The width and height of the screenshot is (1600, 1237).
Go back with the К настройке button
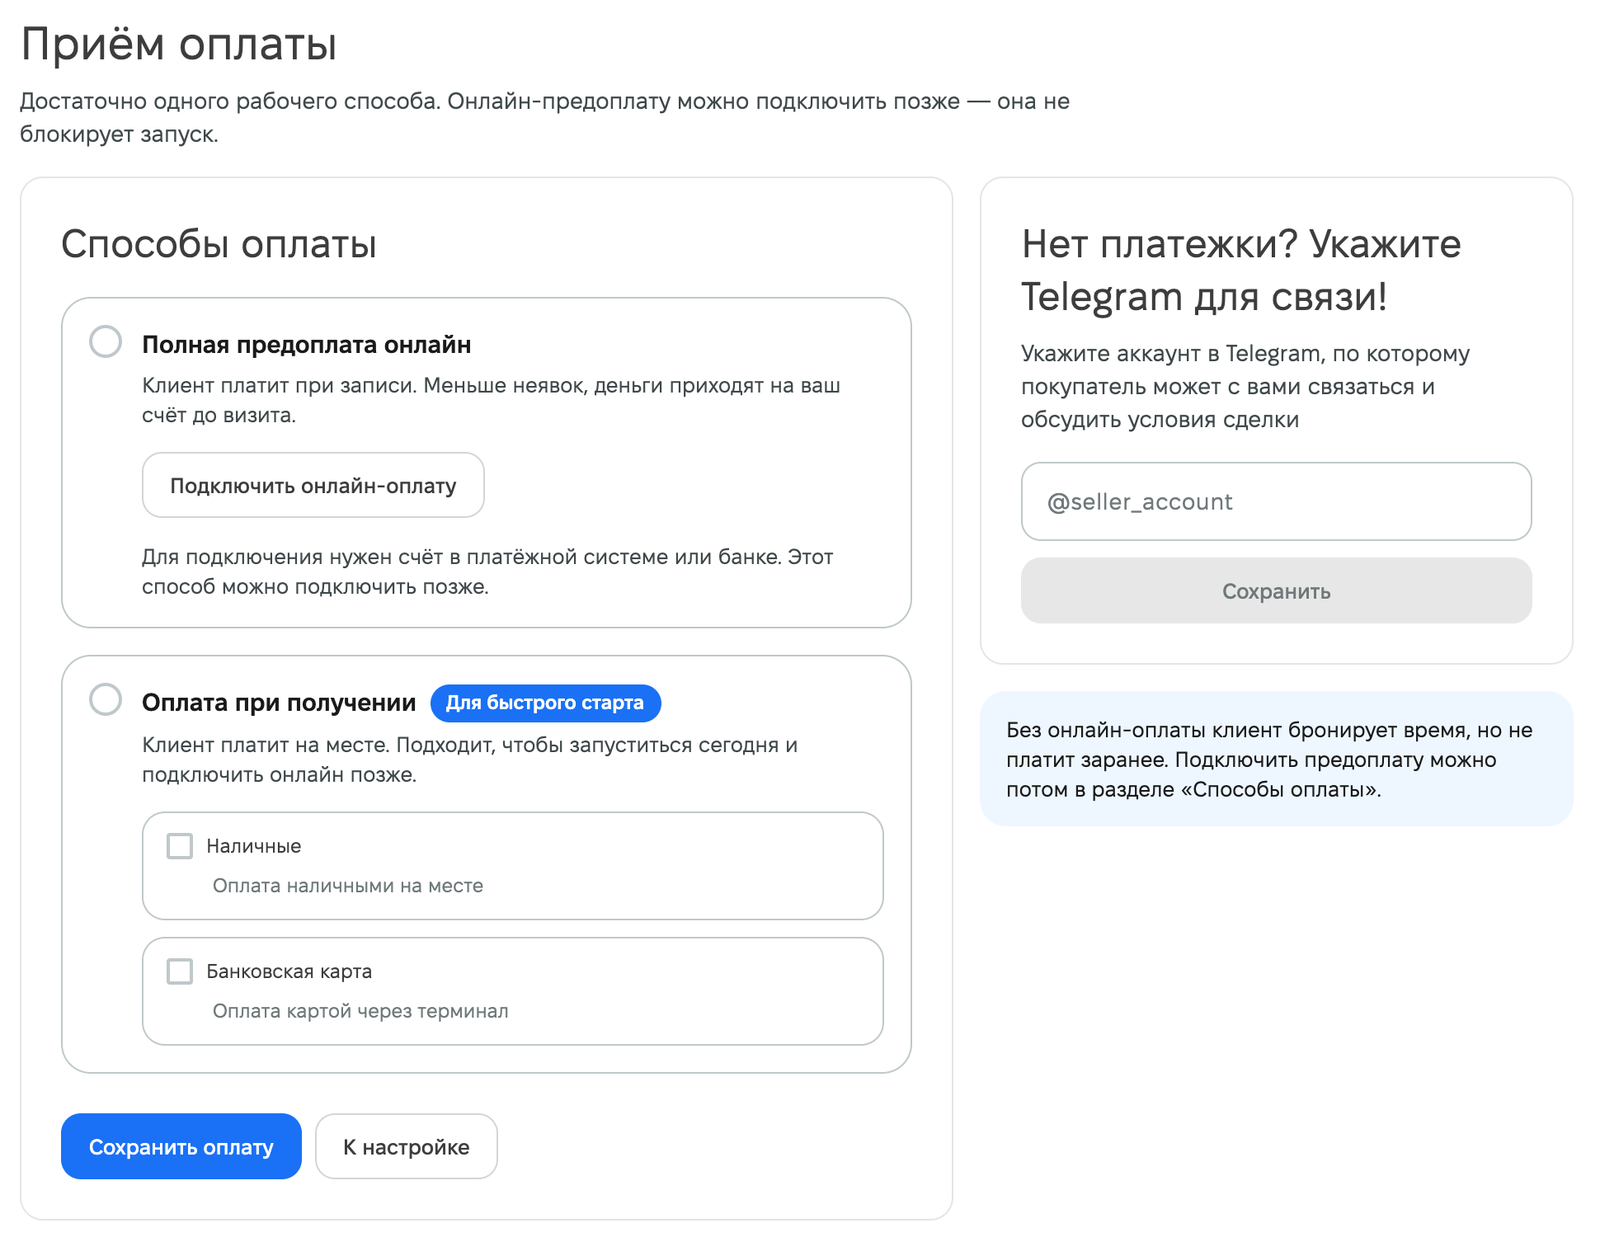click(x=406, y=1146)
